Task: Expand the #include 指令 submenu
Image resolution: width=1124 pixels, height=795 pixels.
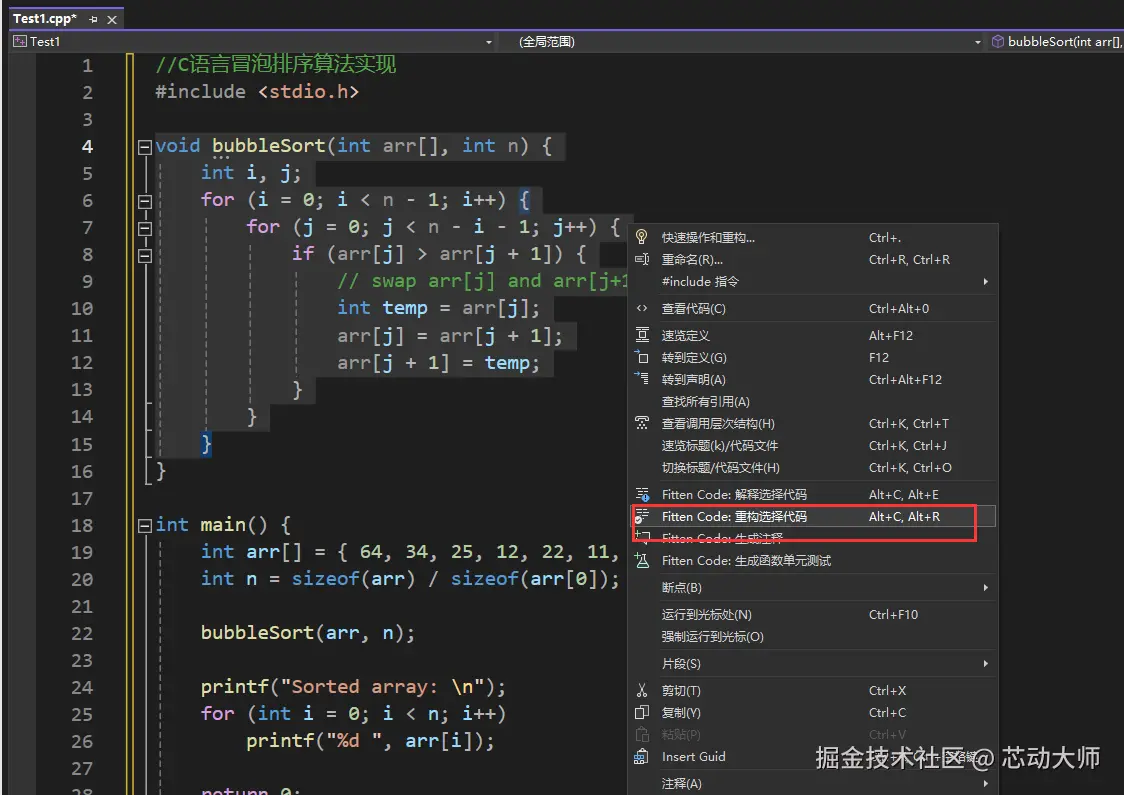Action: click(x=814, y=282)
